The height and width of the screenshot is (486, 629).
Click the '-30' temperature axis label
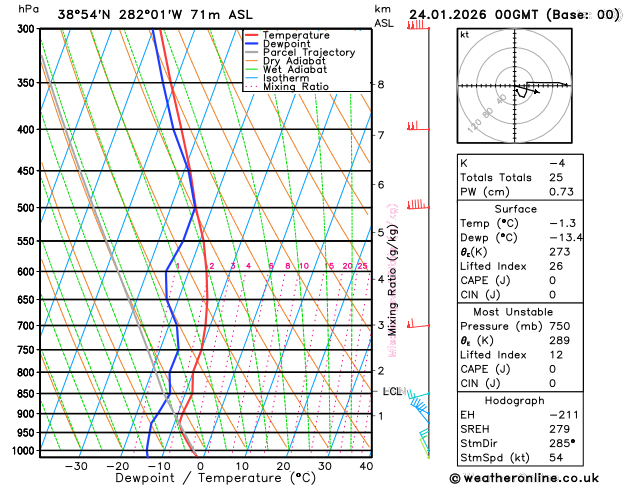76,467
